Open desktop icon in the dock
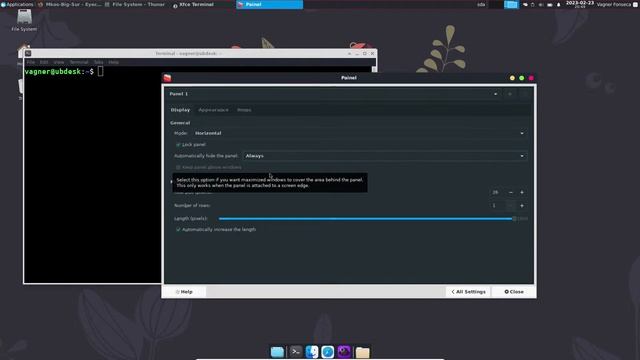The width and height of the screenshot is (640, 360). click(x=277, y=352)
